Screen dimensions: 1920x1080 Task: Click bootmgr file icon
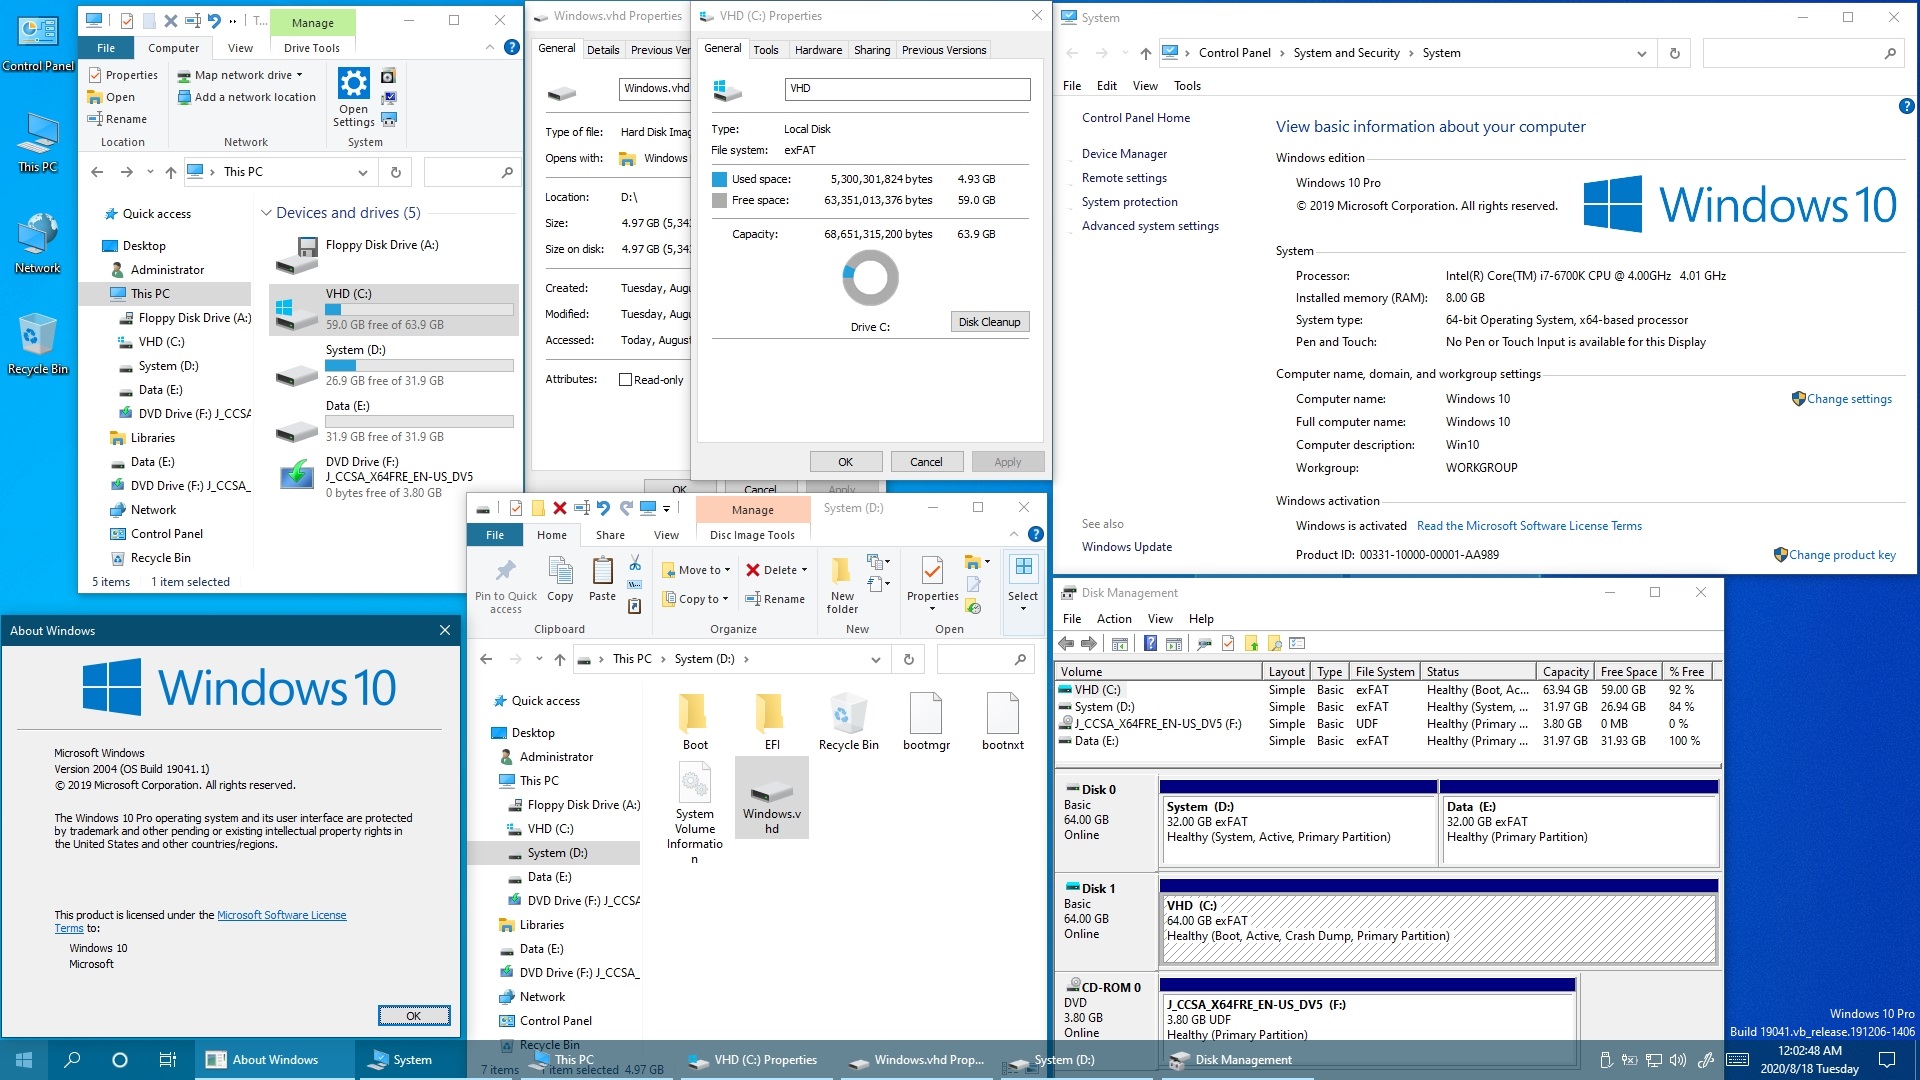(x=926, y=721)
